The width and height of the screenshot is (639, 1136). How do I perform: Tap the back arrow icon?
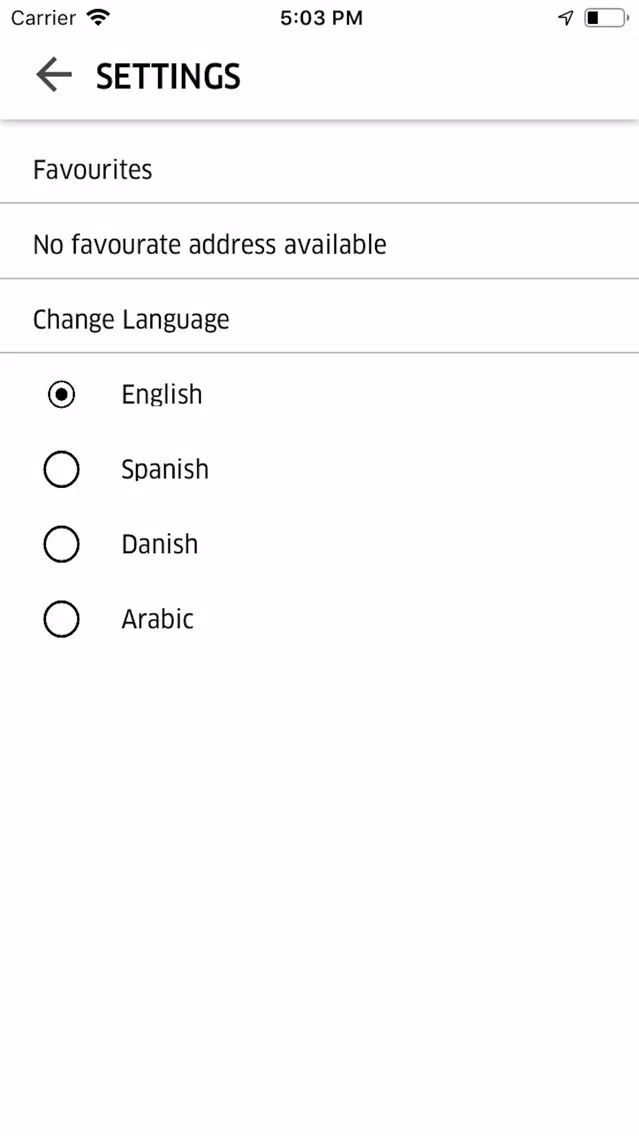point(54,75)
